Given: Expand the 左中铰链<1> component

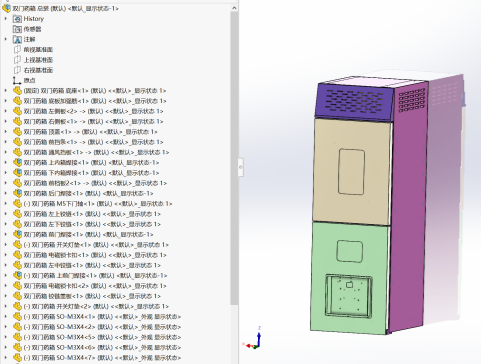Looking at the screenshot, I should [x=5, y=265].
